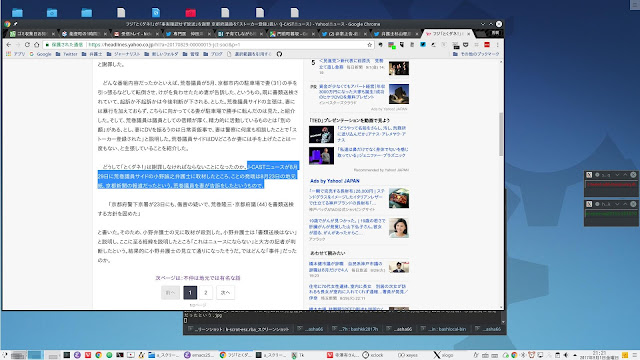The image size is (640, 360).
Task: Click the red icon on the desktop
Action: pos(191,13)
